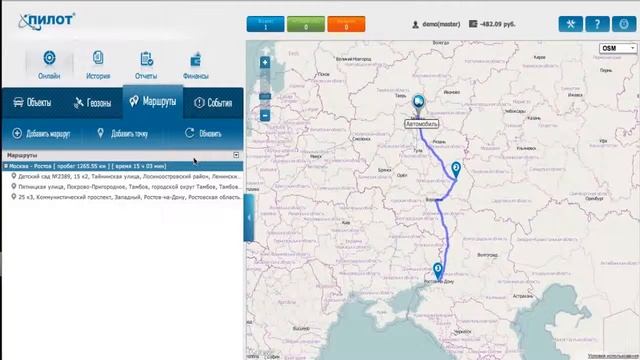Click the blue status counter button
The height and width of the screenshot is (360, 640).
click(265, 24)
